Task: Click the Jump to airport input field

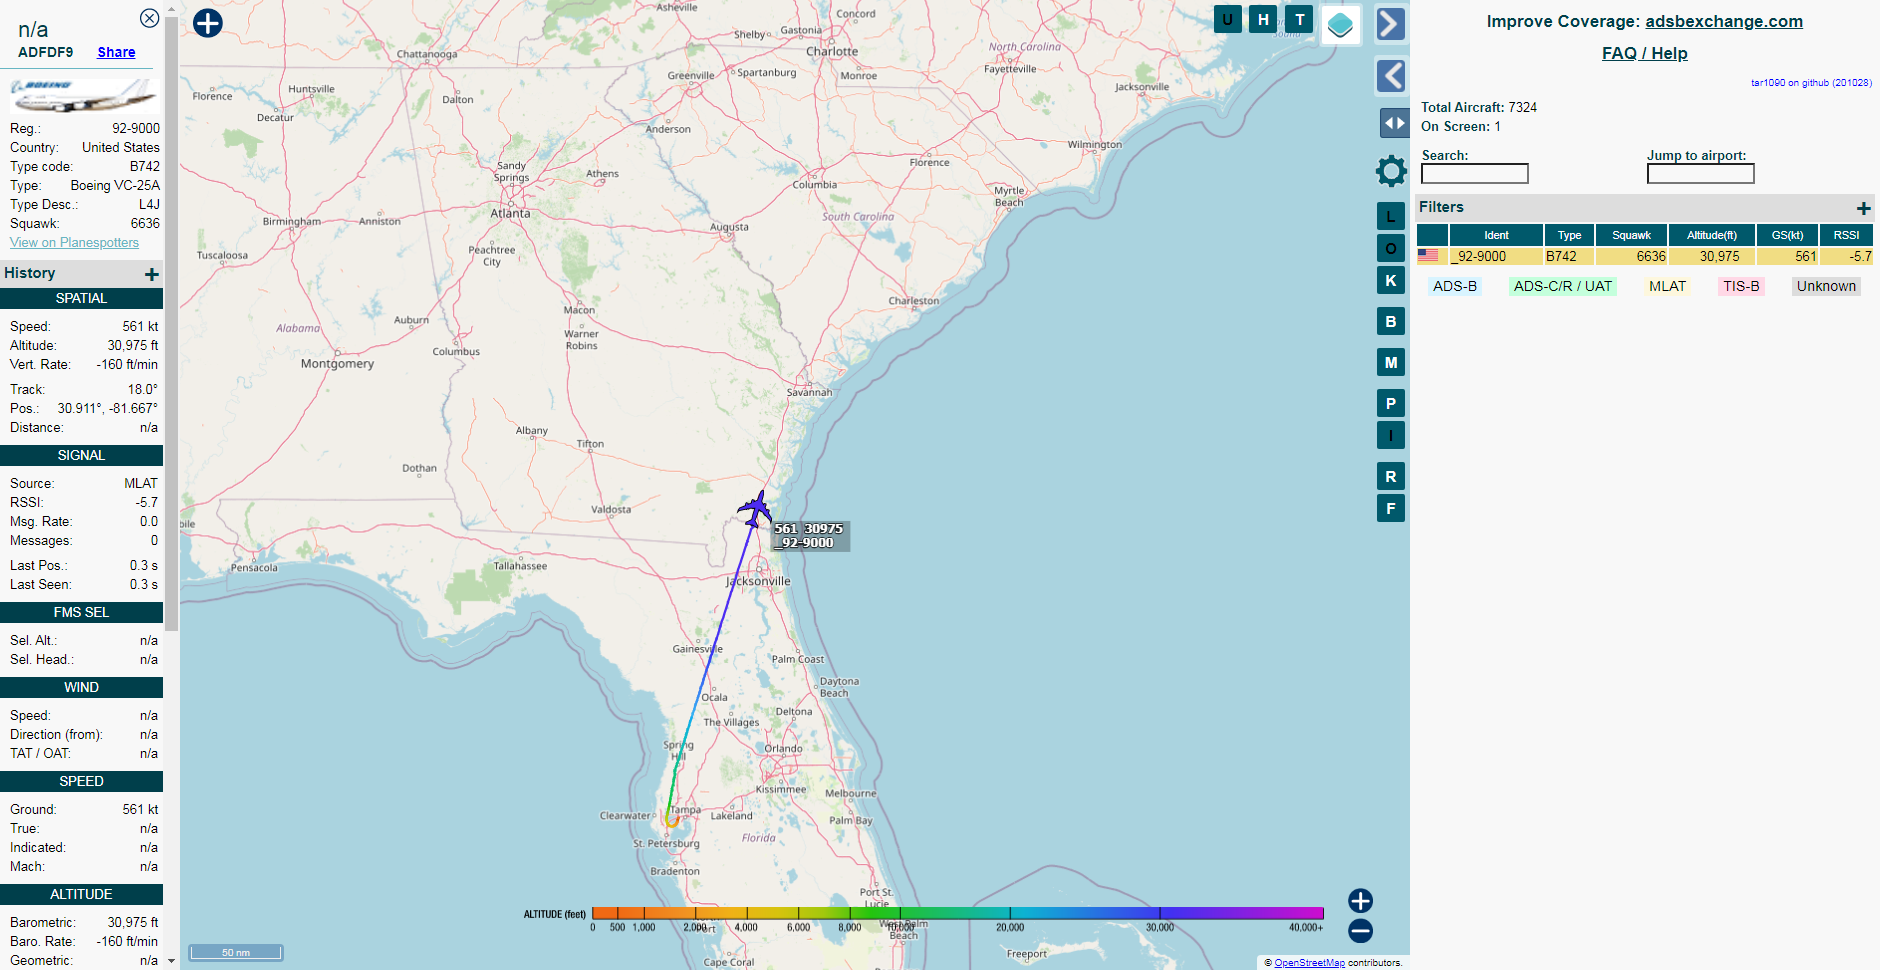Action: [x=1700, y=174]
